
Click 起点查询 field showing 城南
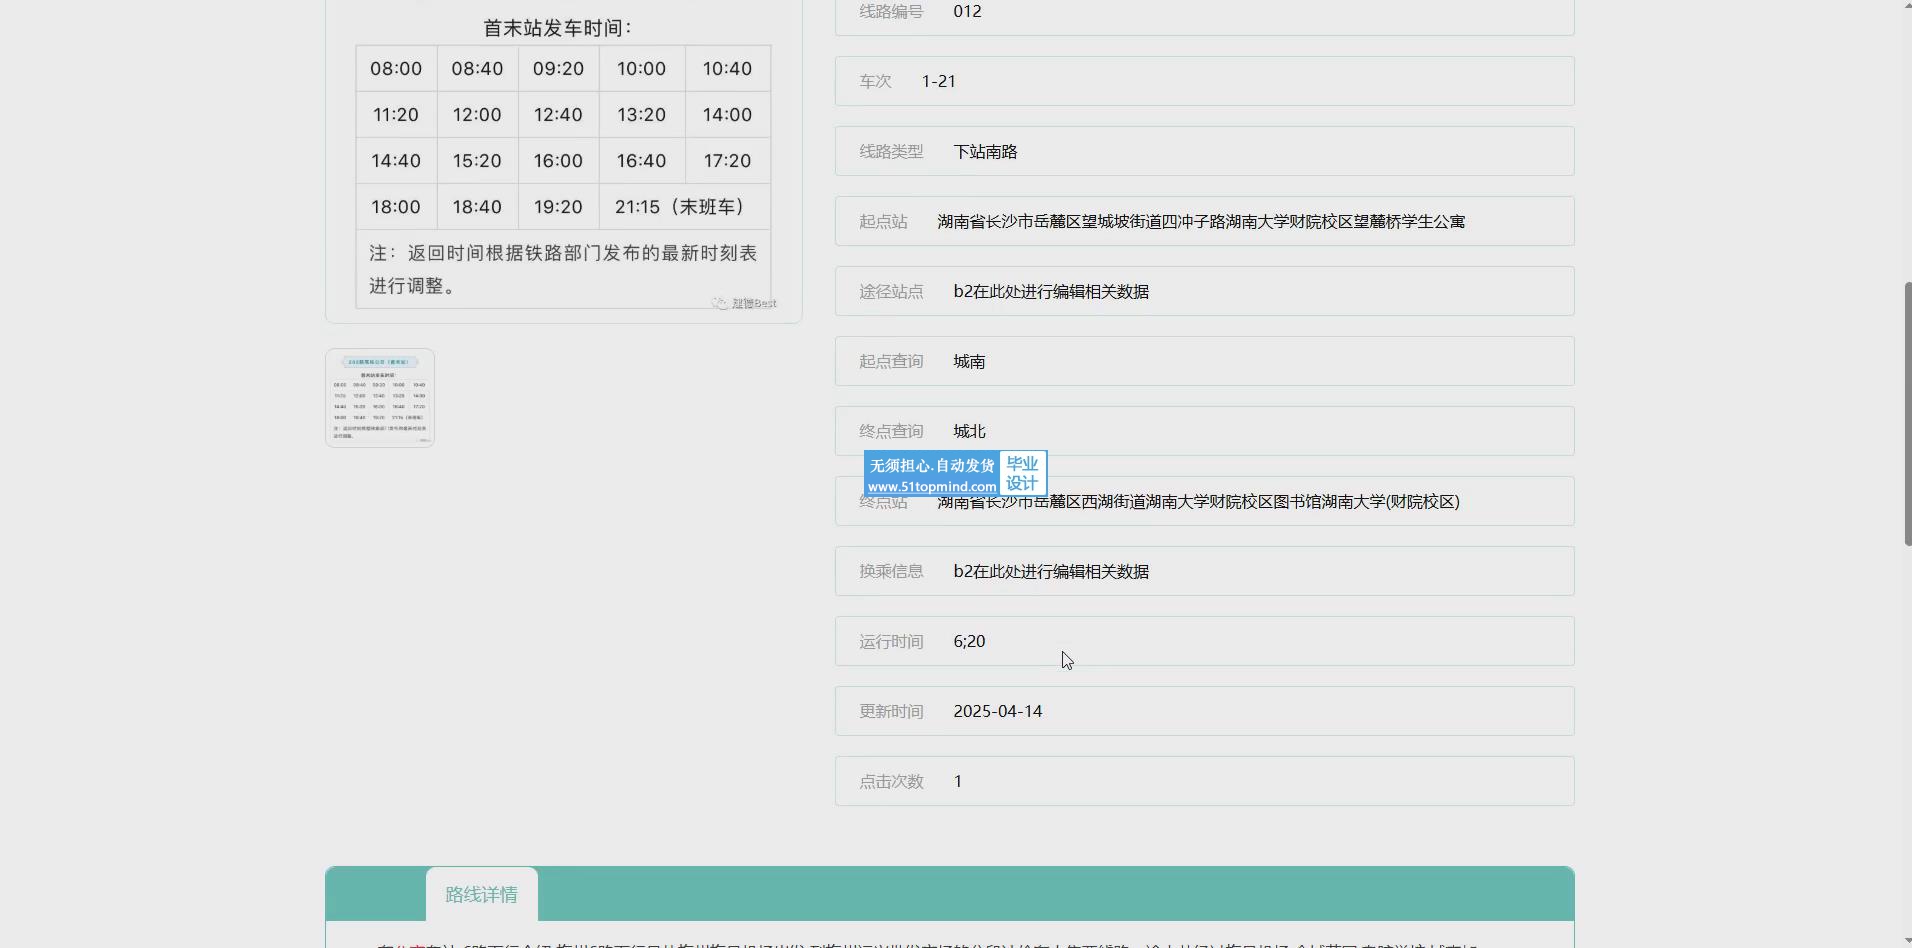(1204, 361)
